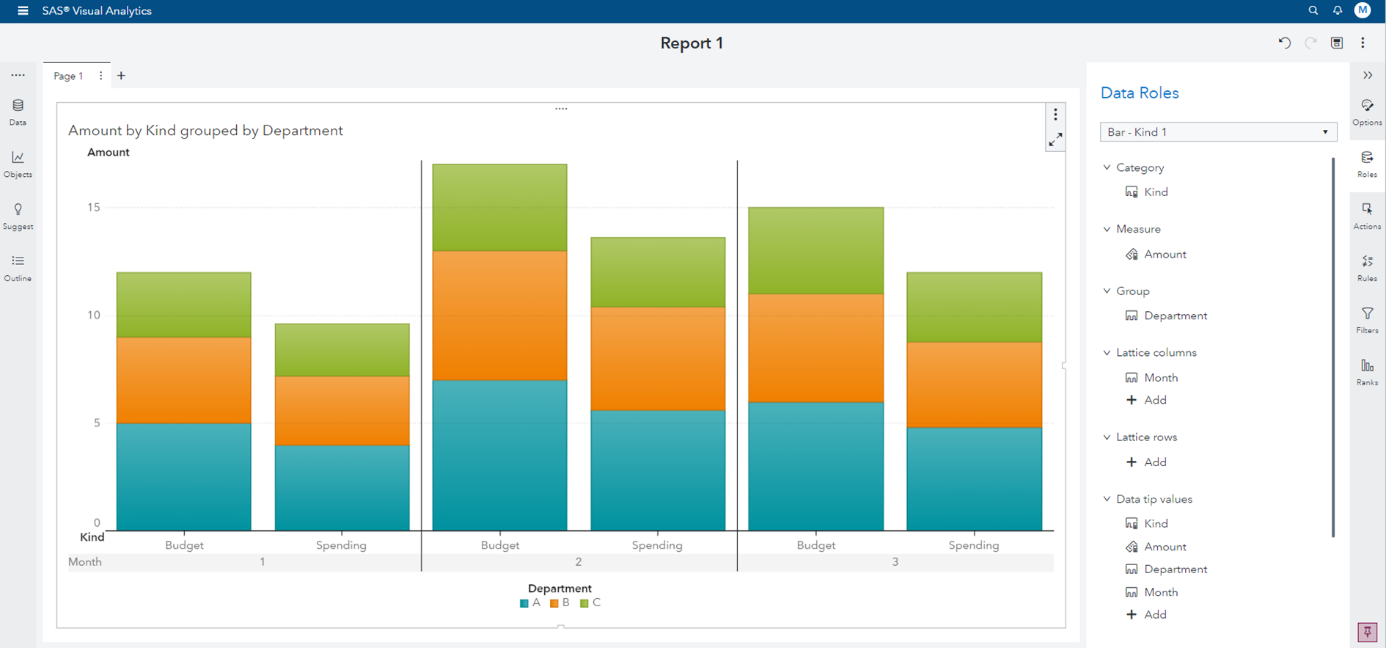Select the Department A legend swatch
1386x648 pixels.
tap(523, 602)
